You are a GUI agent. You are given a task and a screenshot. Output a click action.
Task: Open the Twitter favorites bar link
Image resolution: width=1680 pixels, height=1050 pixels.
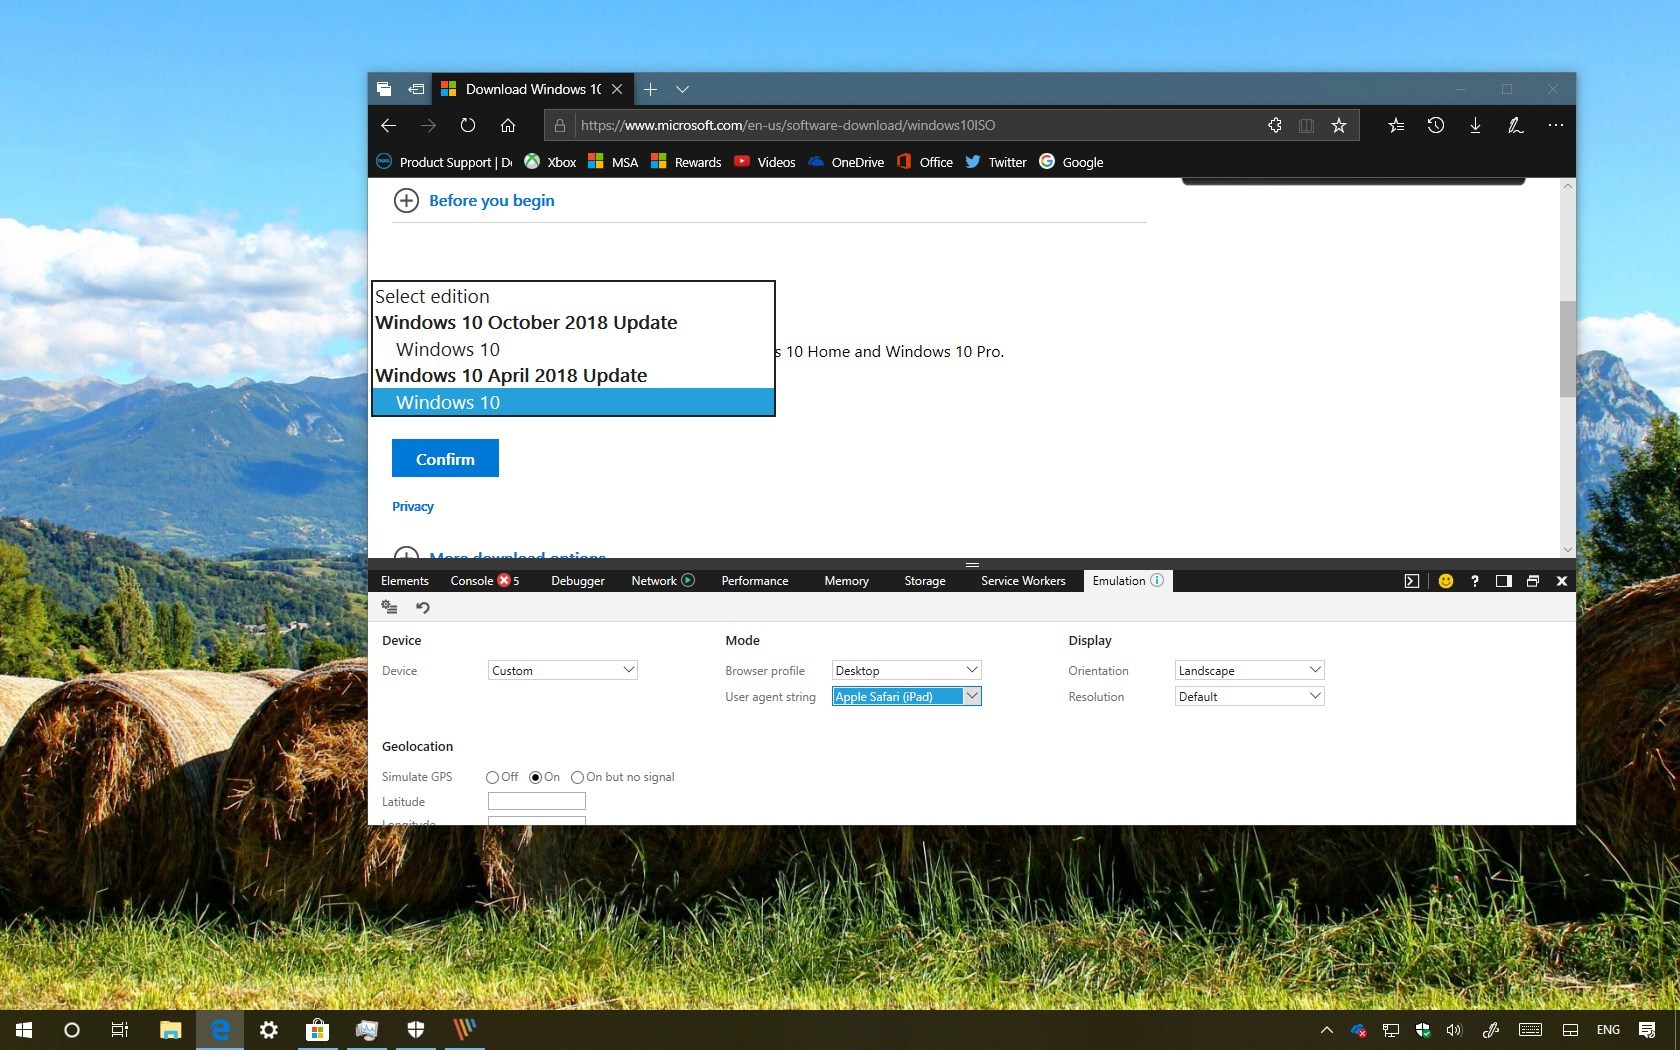[996, 162]
